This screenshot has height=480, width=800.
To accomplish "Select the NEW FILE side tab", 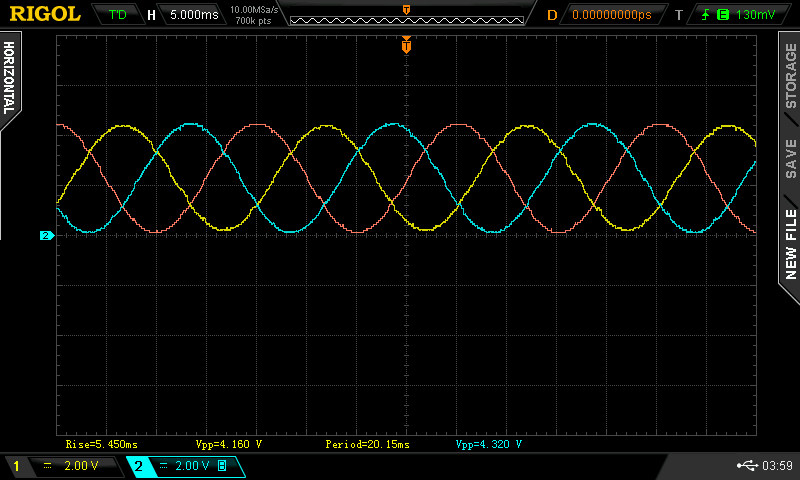I will pos(790,244).
